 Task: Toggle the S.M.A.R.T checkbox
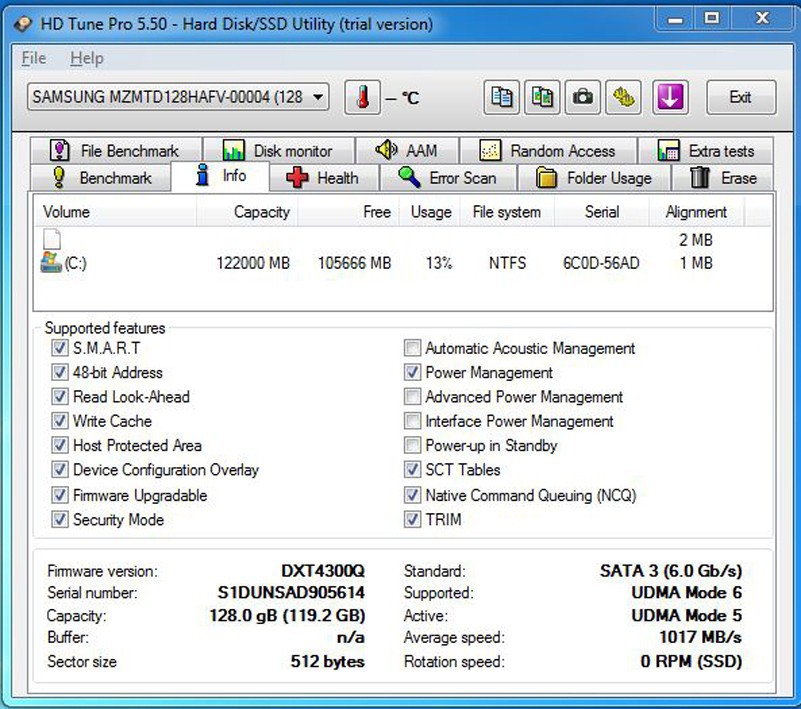point(60,348)
